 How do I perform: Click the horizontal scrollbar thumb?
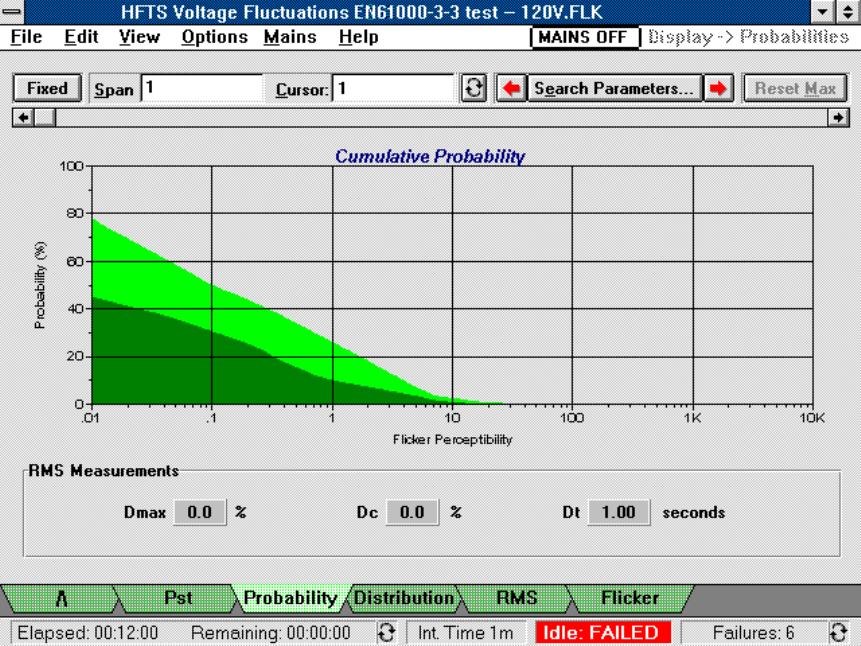point(43,117)
